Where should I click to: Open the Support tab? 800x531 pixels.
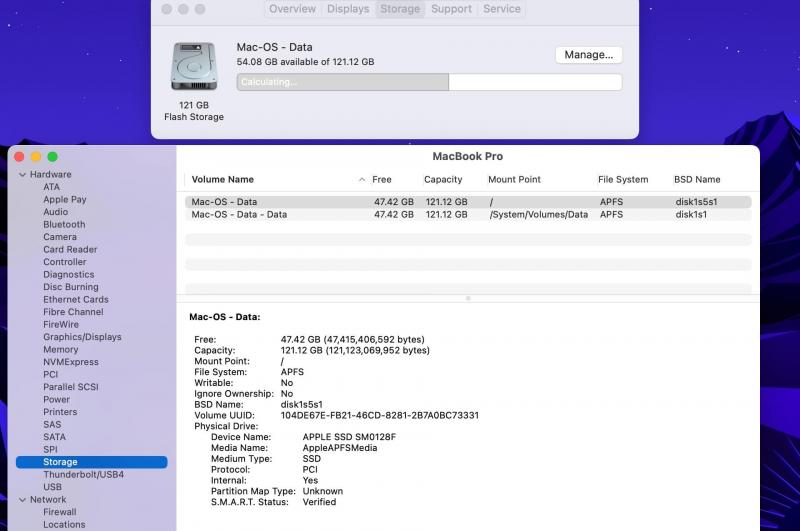coord(451,9)
